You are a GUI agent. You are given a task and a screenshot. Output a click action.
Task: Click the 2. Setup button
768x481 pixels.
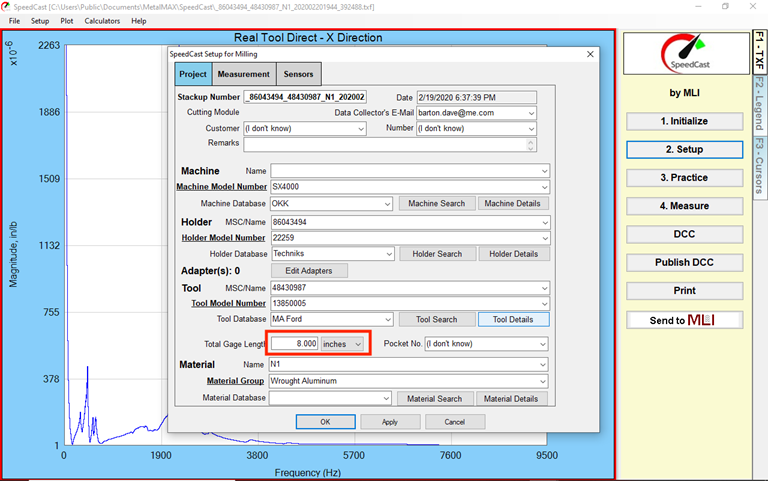[684, 149]
